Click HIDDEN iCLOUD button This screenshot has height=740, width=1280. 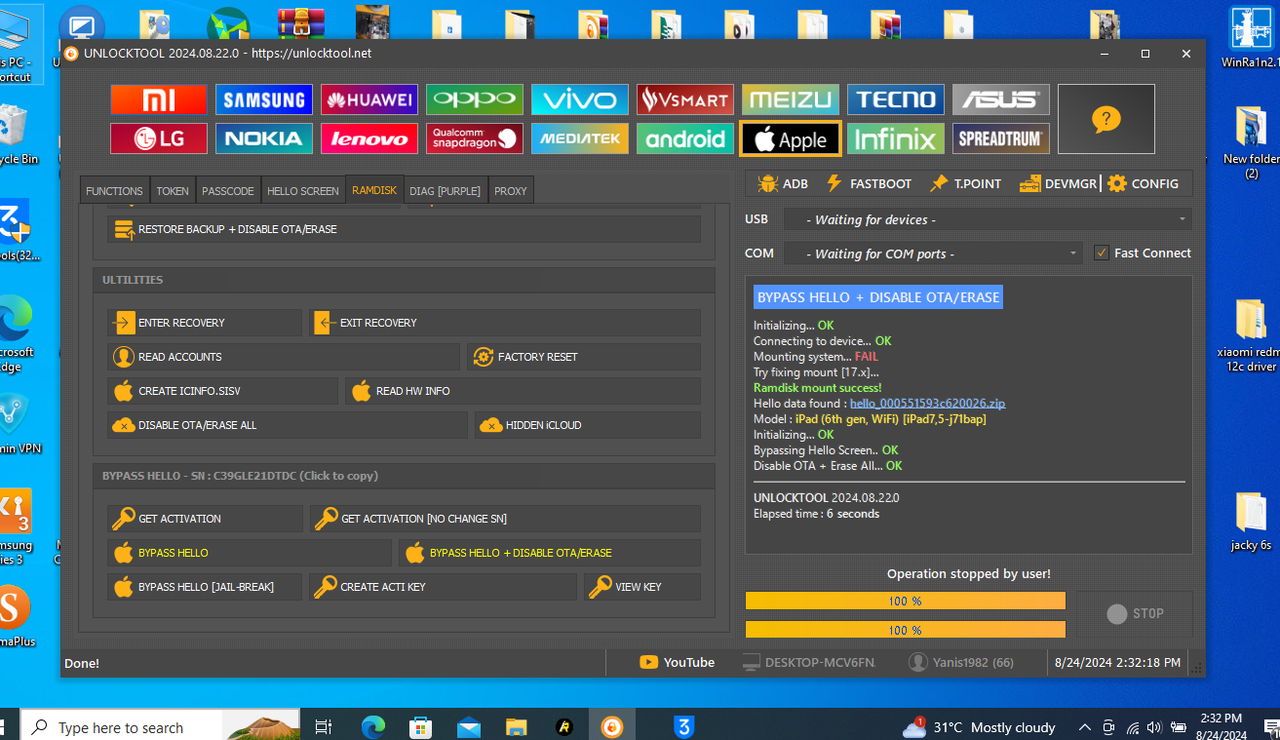pyautogui.click(x=588, y=425)
